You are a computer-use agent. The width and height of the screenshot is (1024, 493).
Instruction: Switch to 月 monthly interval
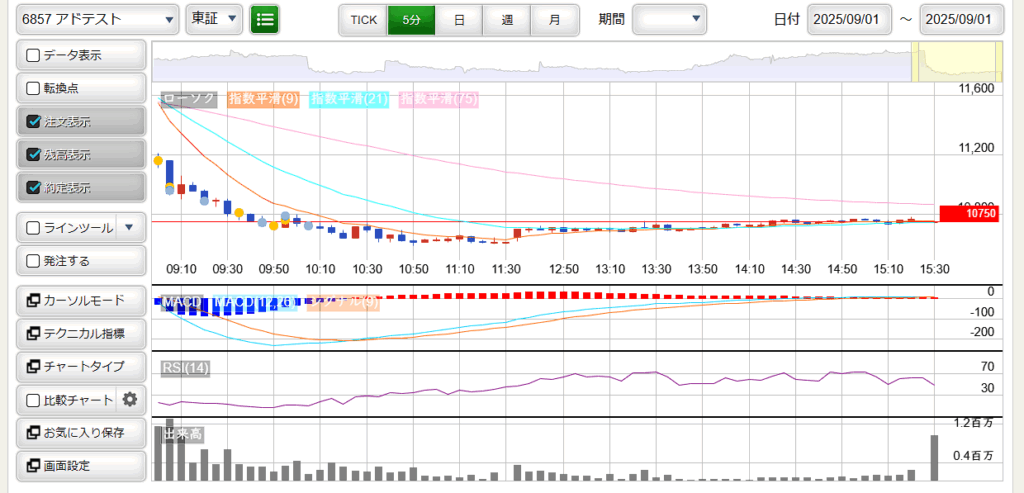(x=554, y=20)
